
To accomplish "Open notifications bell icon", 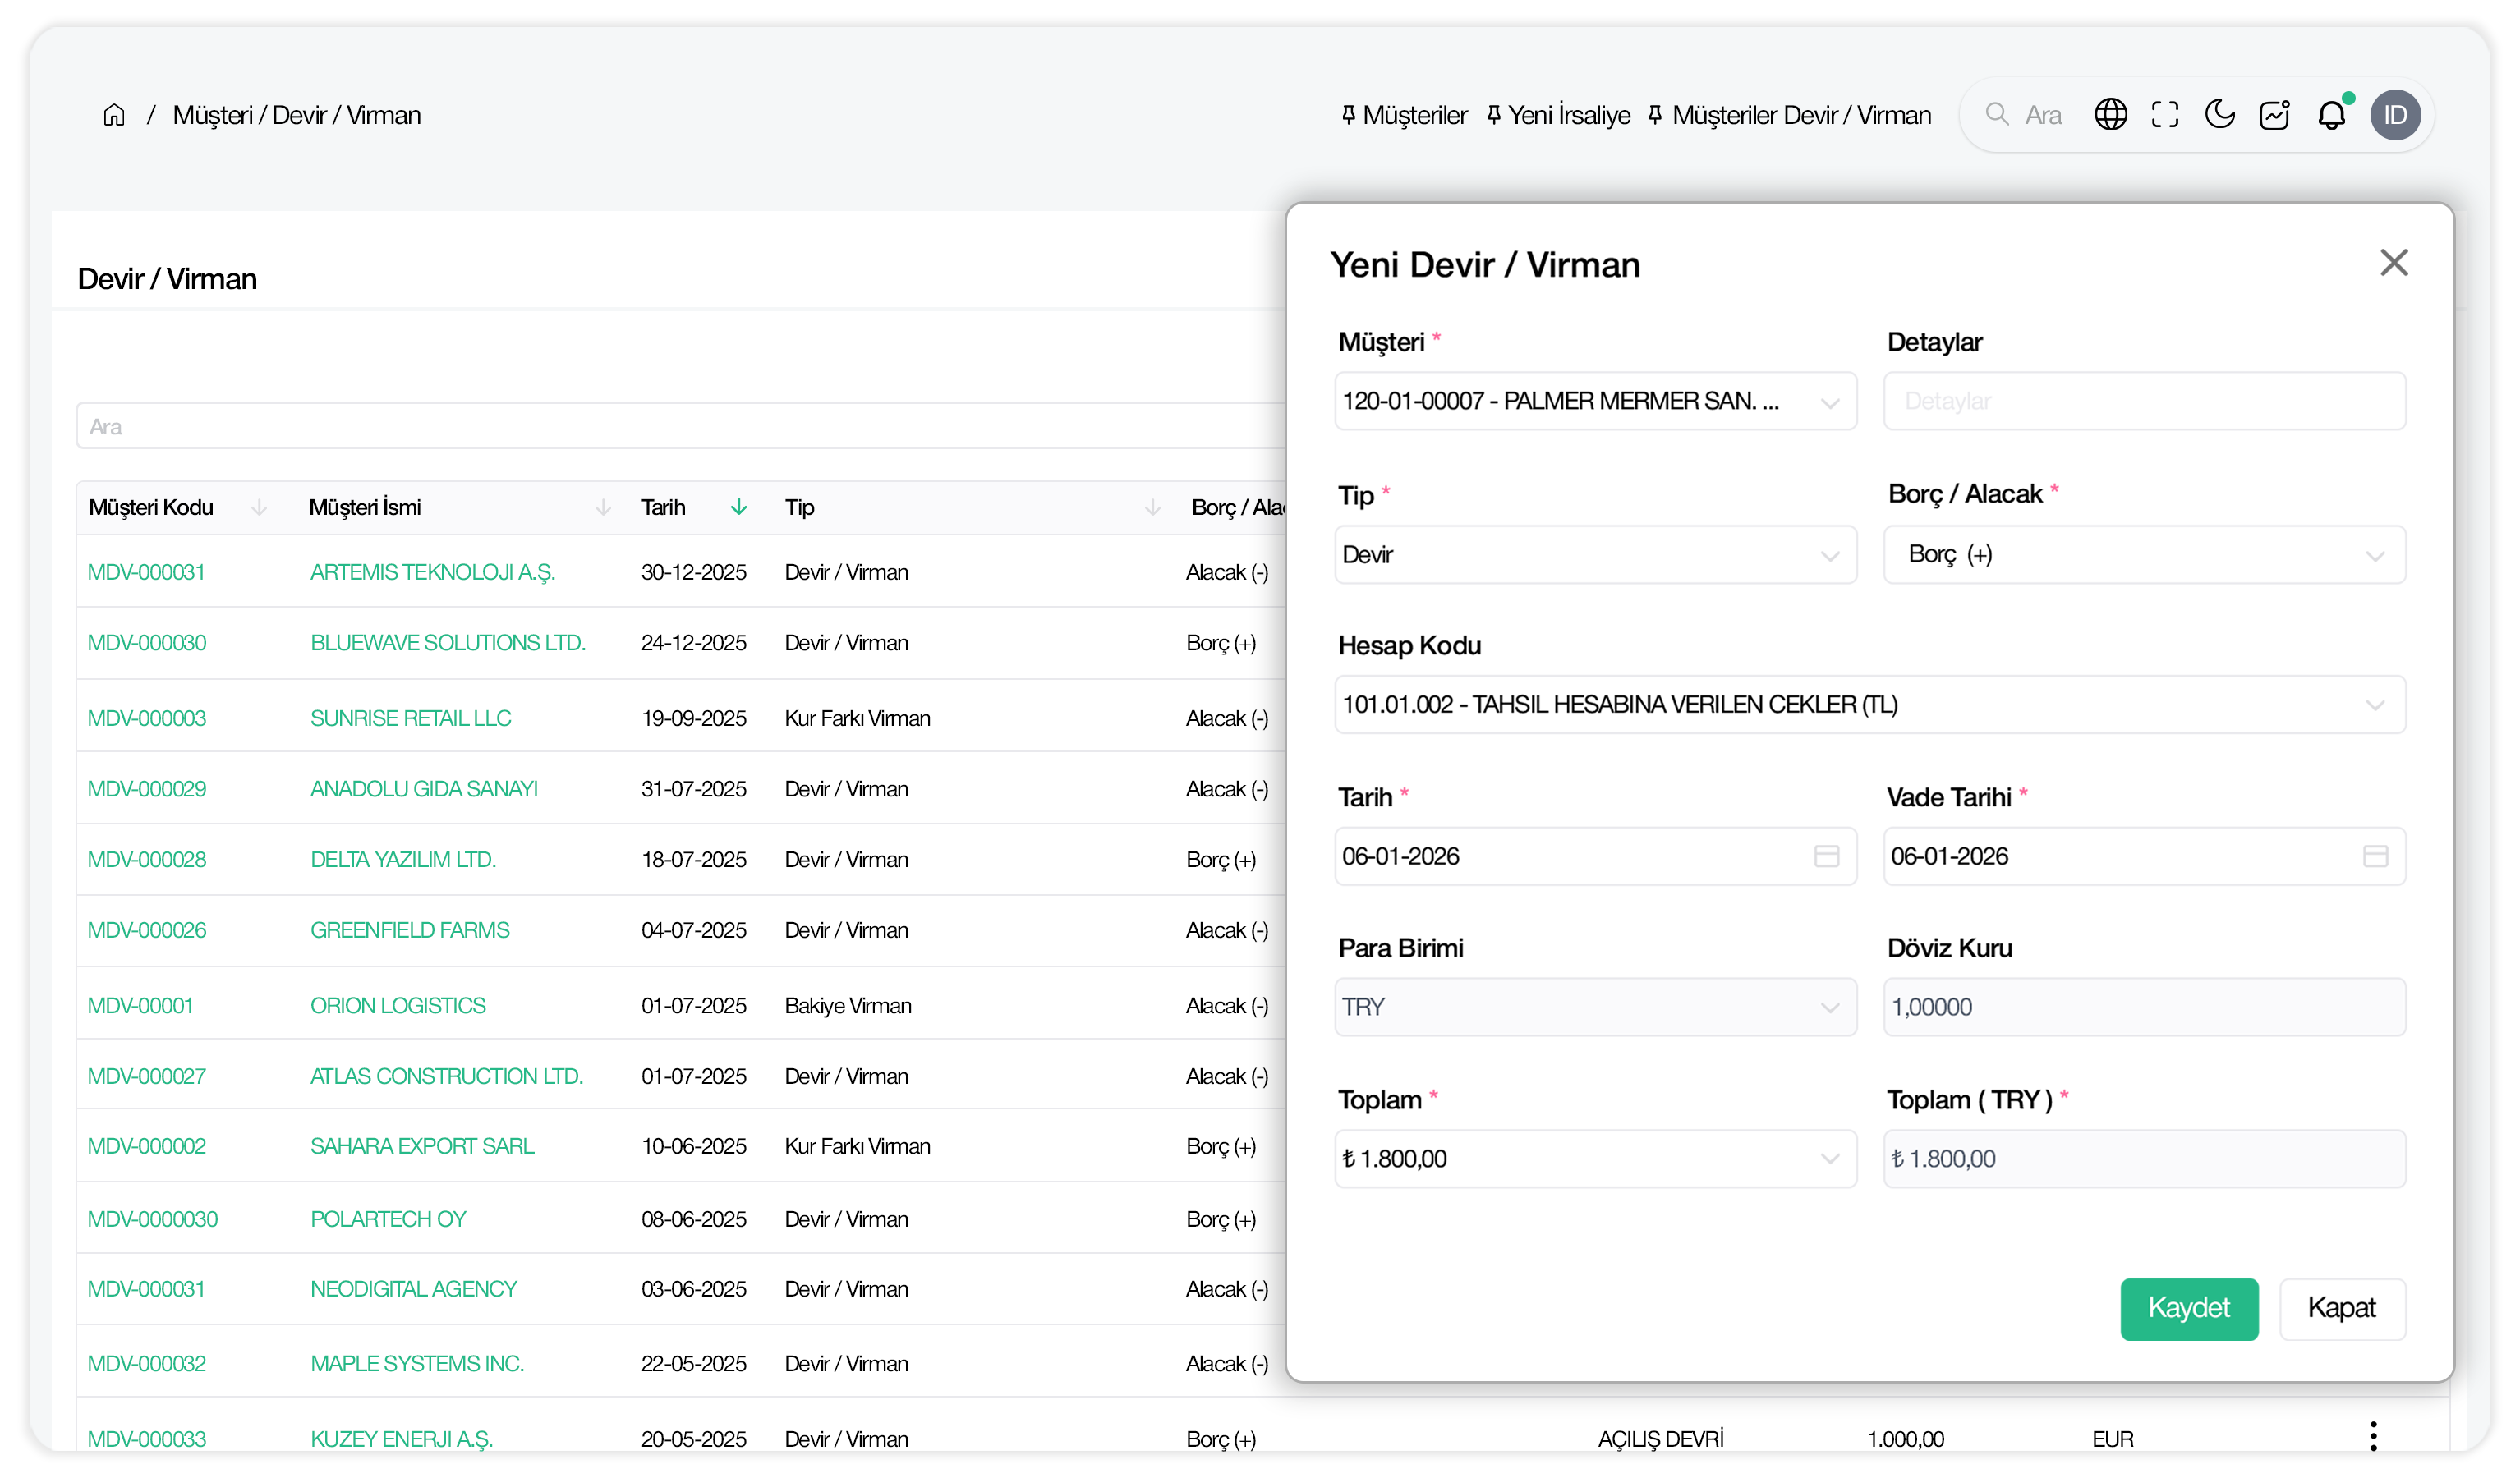I will coord(2331,115).
